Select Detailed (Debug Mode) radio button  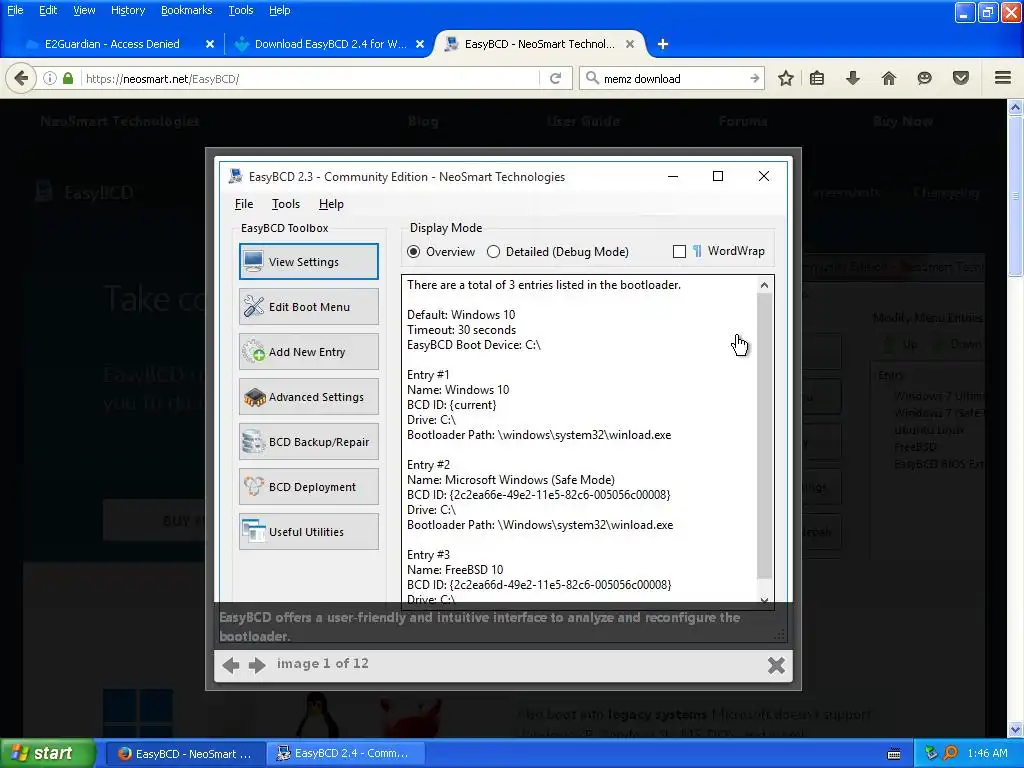[494, 251]
